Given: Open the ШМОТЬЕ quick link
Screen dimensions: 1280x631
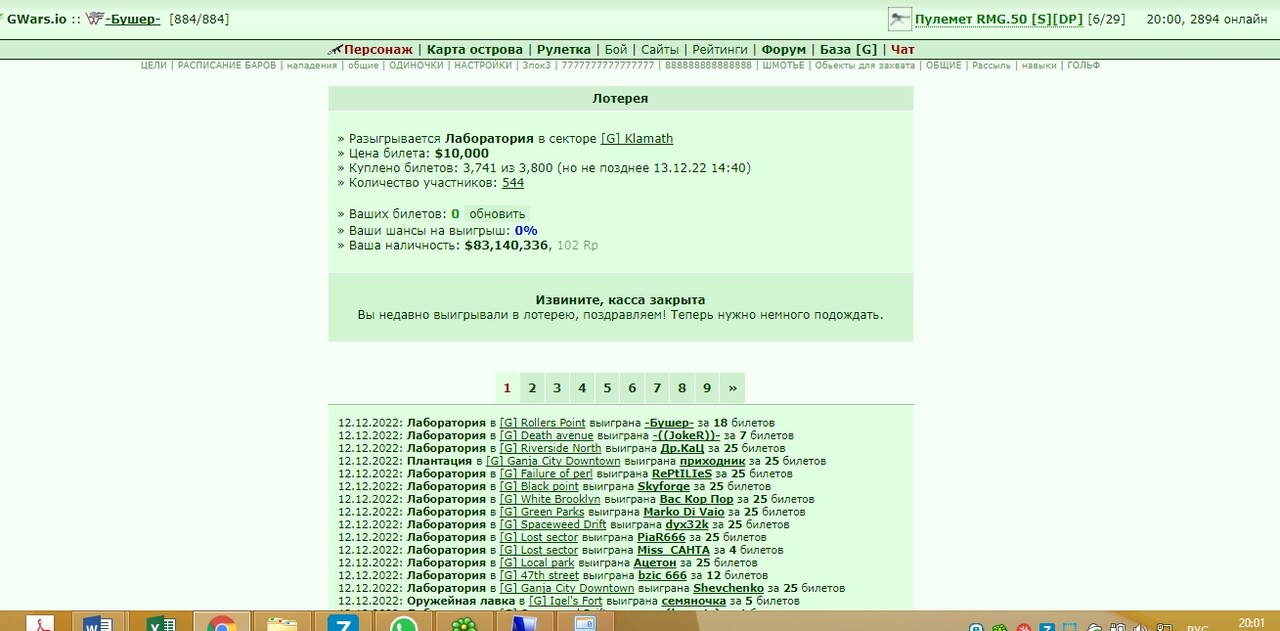Looking at the screenshot, I should pyautogui.click(x=783, y=65).
